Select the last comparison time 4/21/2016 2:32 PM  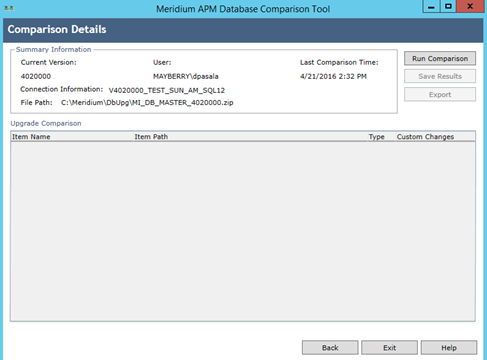(333, 76)
